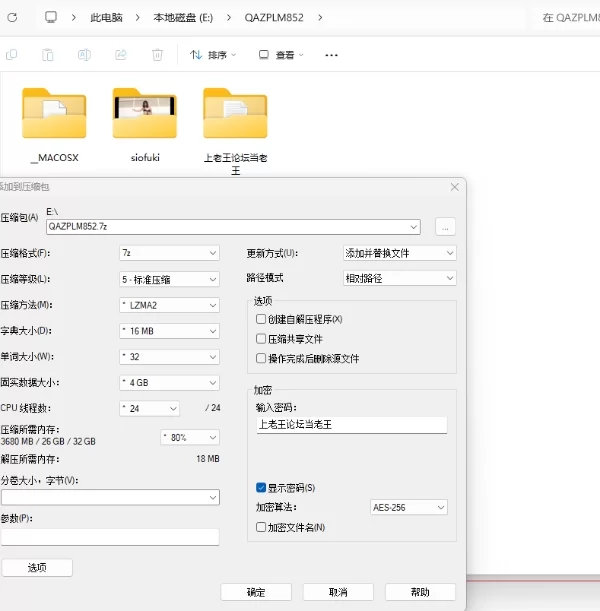This screenshot has height=611, width=600.
Task: Click the 确定 button
Action: pyautogui.click(x=256, y=592)
